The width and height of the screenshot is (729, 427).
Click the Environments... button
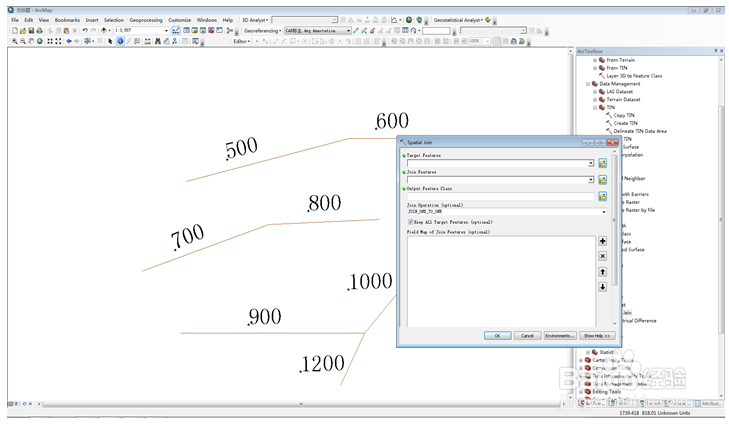tap(560, 336)
